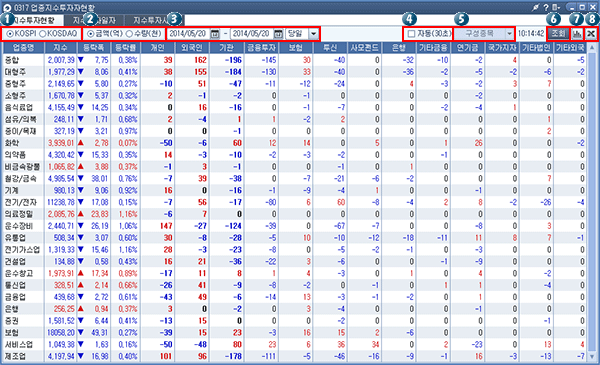The width and height of the screenshot is (600, 365).
Task: Open the end date calendar picker
Action: (x=279, y=34)
